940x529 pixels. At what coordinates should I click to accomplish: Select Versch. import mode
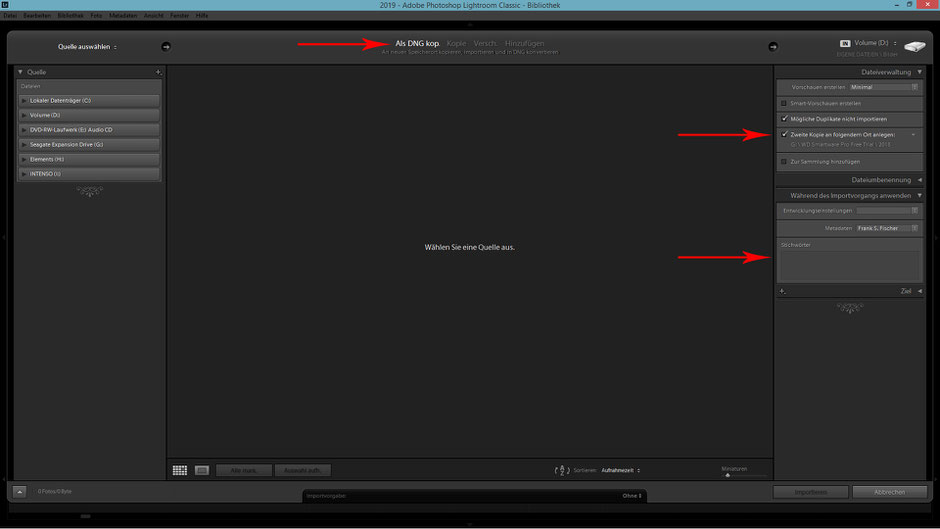485,43
